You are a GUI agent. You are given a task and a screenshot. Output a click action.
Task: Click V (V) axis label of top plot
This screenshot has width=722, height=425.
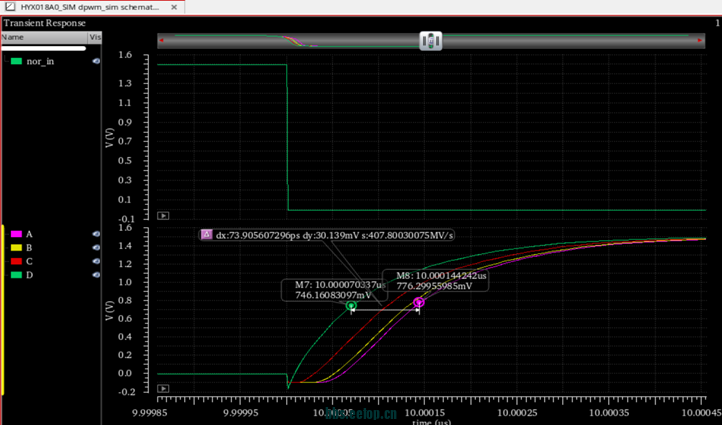(x=109, y=138)
